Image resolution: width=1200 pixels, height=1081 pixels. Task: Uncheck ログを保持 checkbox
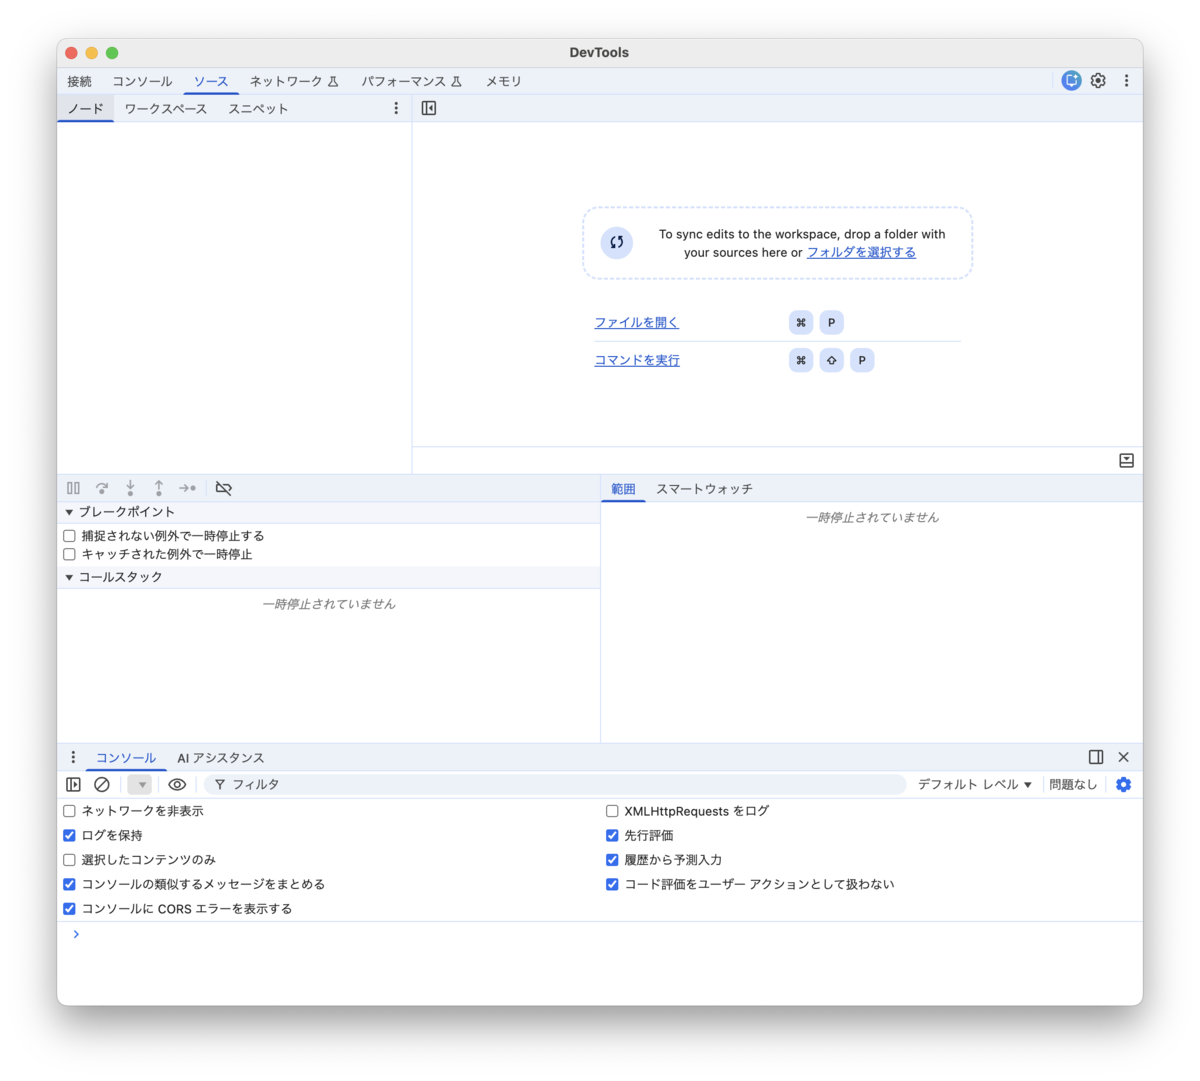[x=69, y=835]
